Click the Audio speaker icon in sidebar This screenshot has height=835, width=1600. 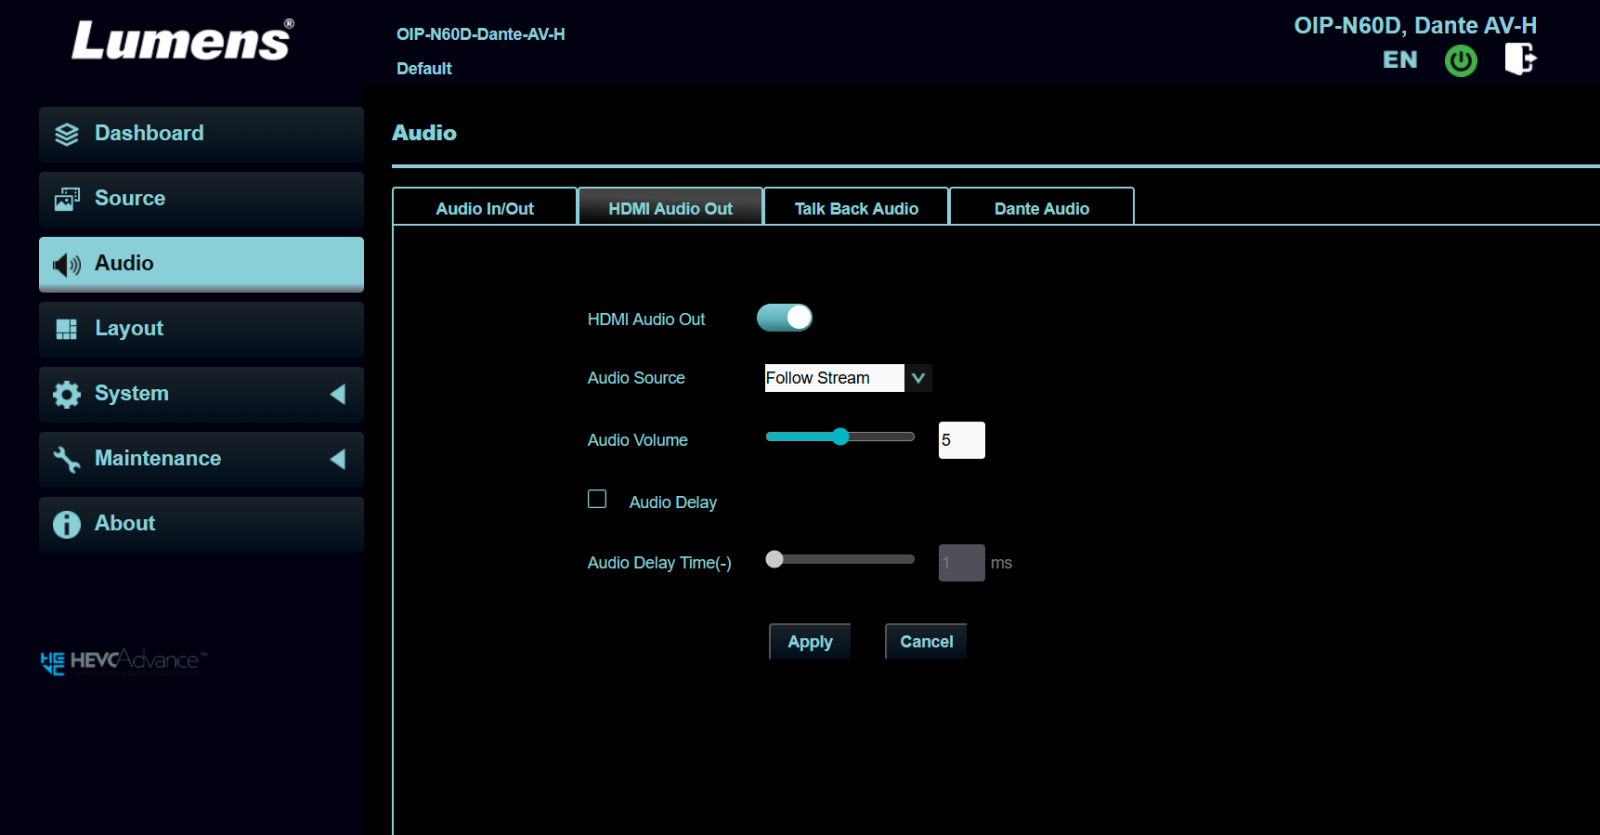pos(67,264)
